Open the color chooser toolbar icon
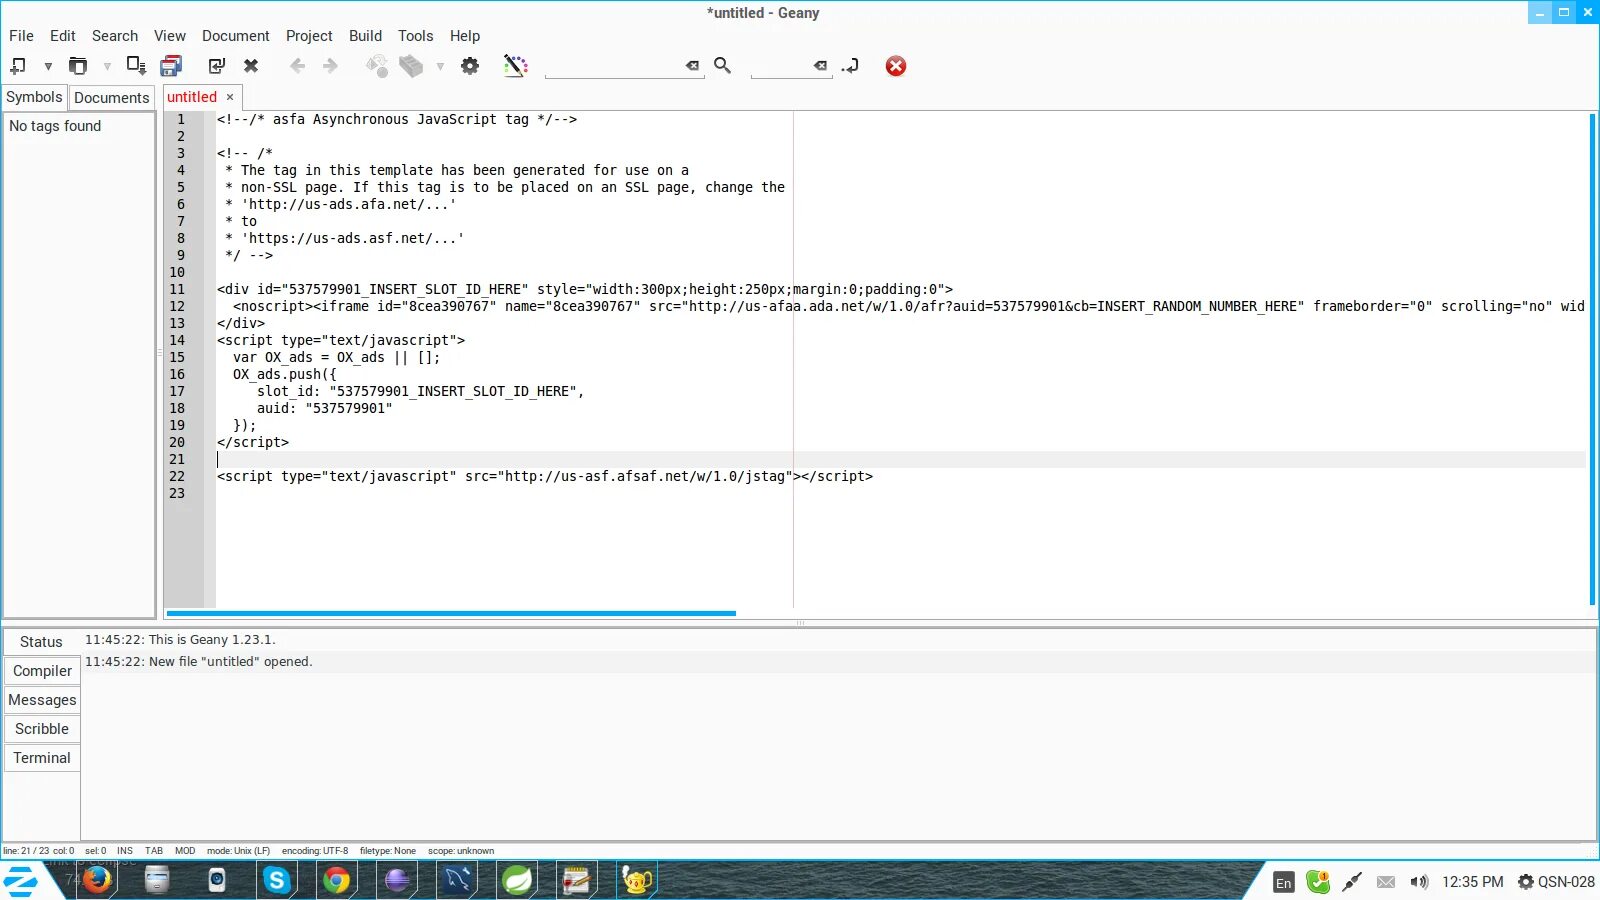Viewport: 1600px width, 900px height. click(x=516, y=66)
